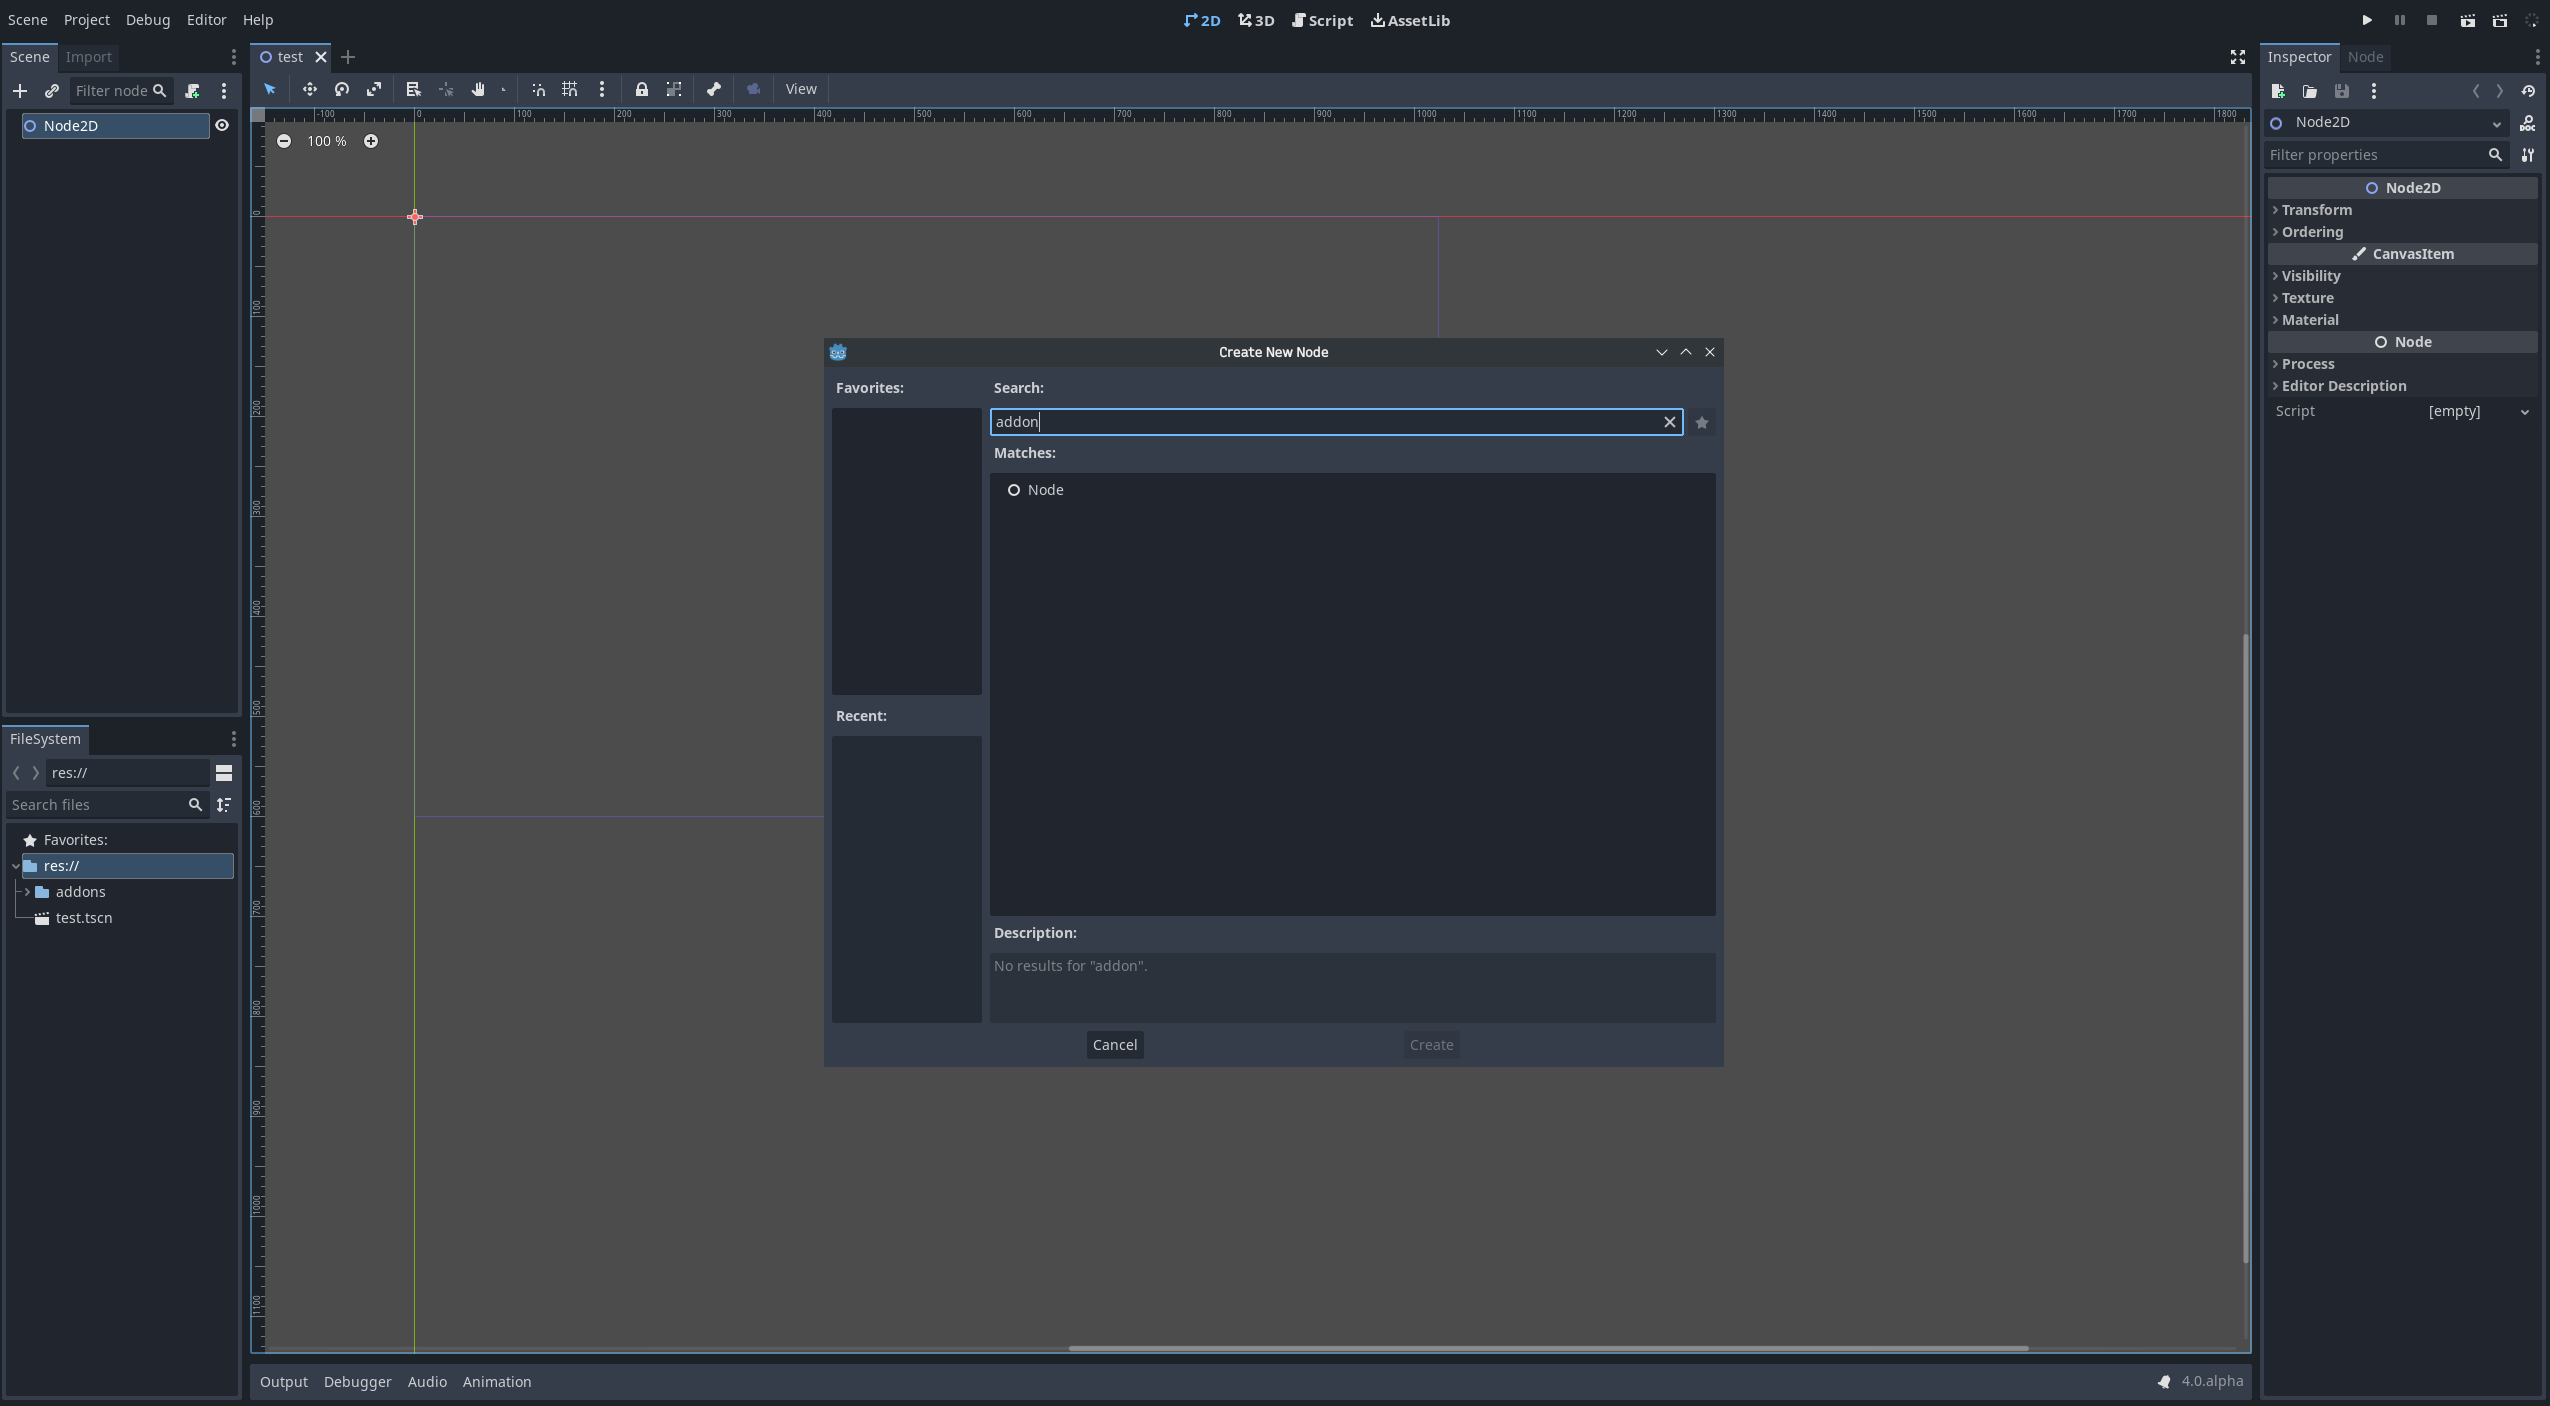Create a new resource in the Inspector

2279,91
